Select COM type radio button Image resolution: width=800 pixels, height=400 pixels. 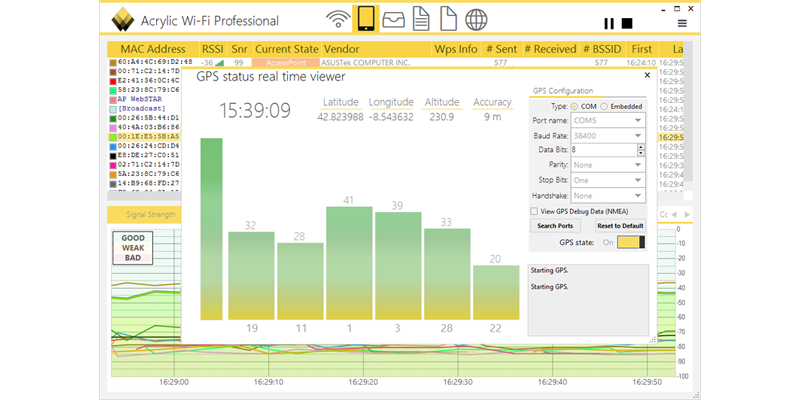click(x=573, y=105)
